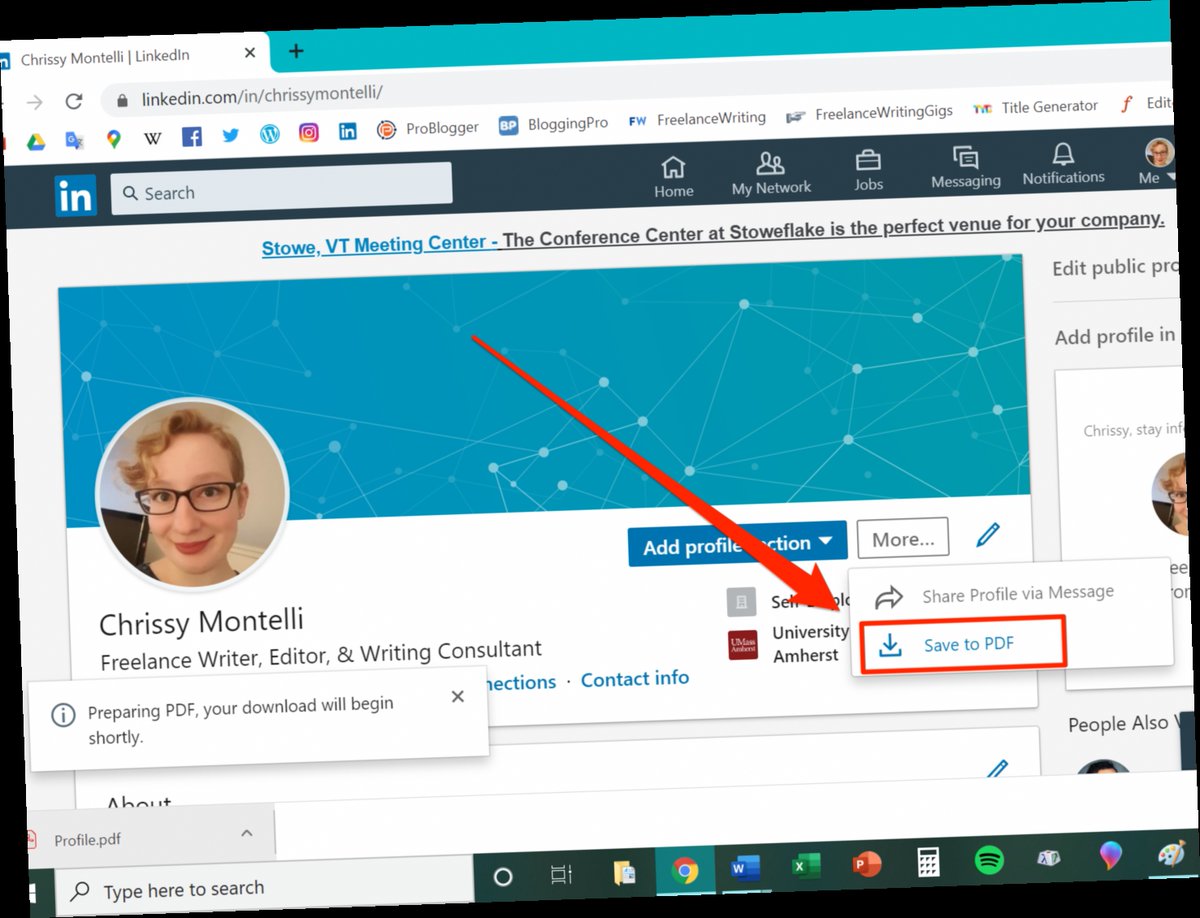1200x918 pixels.
Task: Expand the Profile.pdf download chevron
Action: tap(246, 832)
